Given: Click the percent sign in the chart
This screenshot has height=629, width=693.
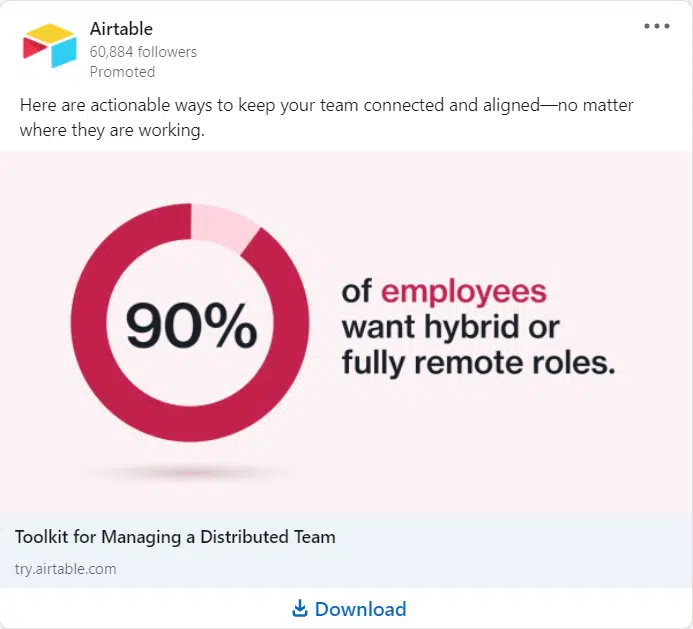Looking at the screenshot, I should (x=231, y=325).
